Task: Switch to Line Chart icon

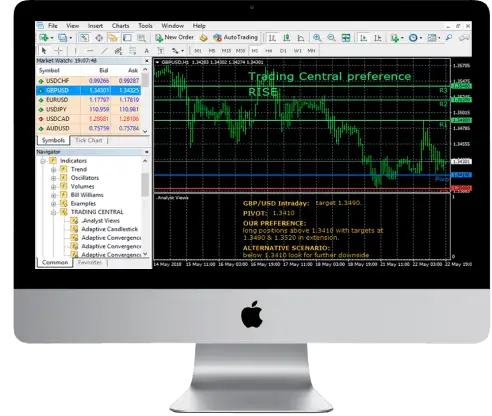Action: [301, 38]
